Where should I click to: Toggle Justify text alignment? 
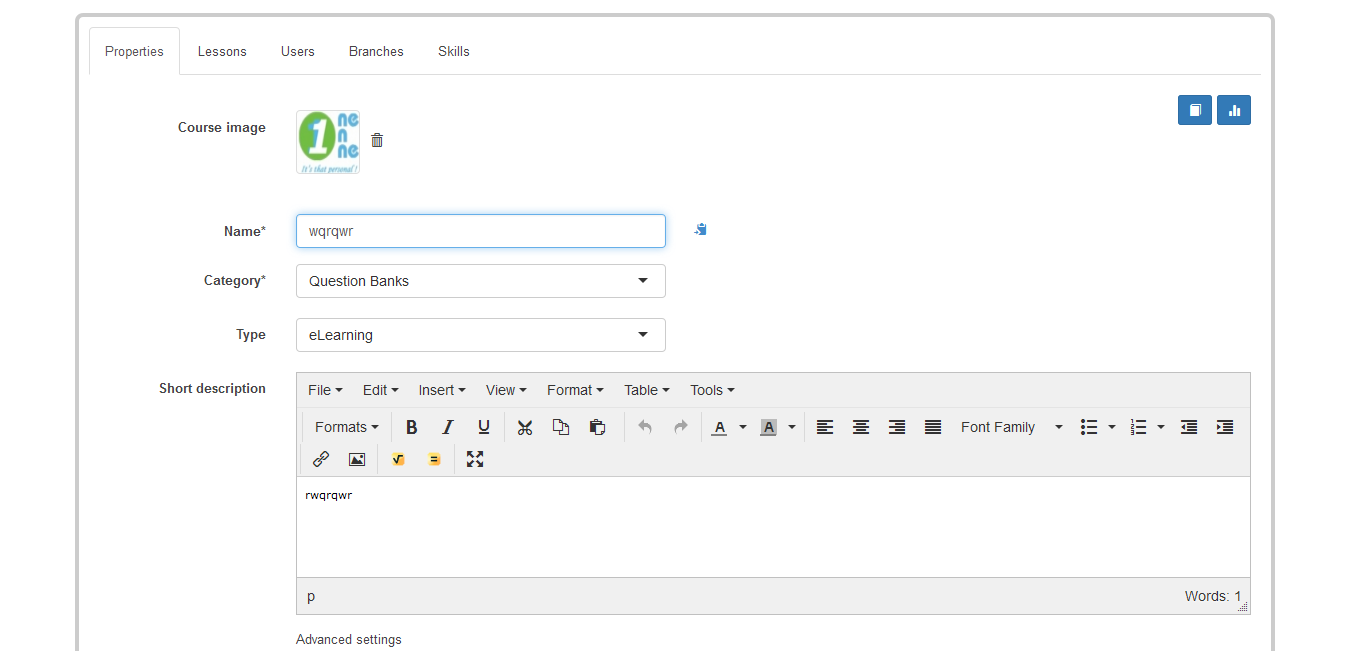click(x=933, y=427)
